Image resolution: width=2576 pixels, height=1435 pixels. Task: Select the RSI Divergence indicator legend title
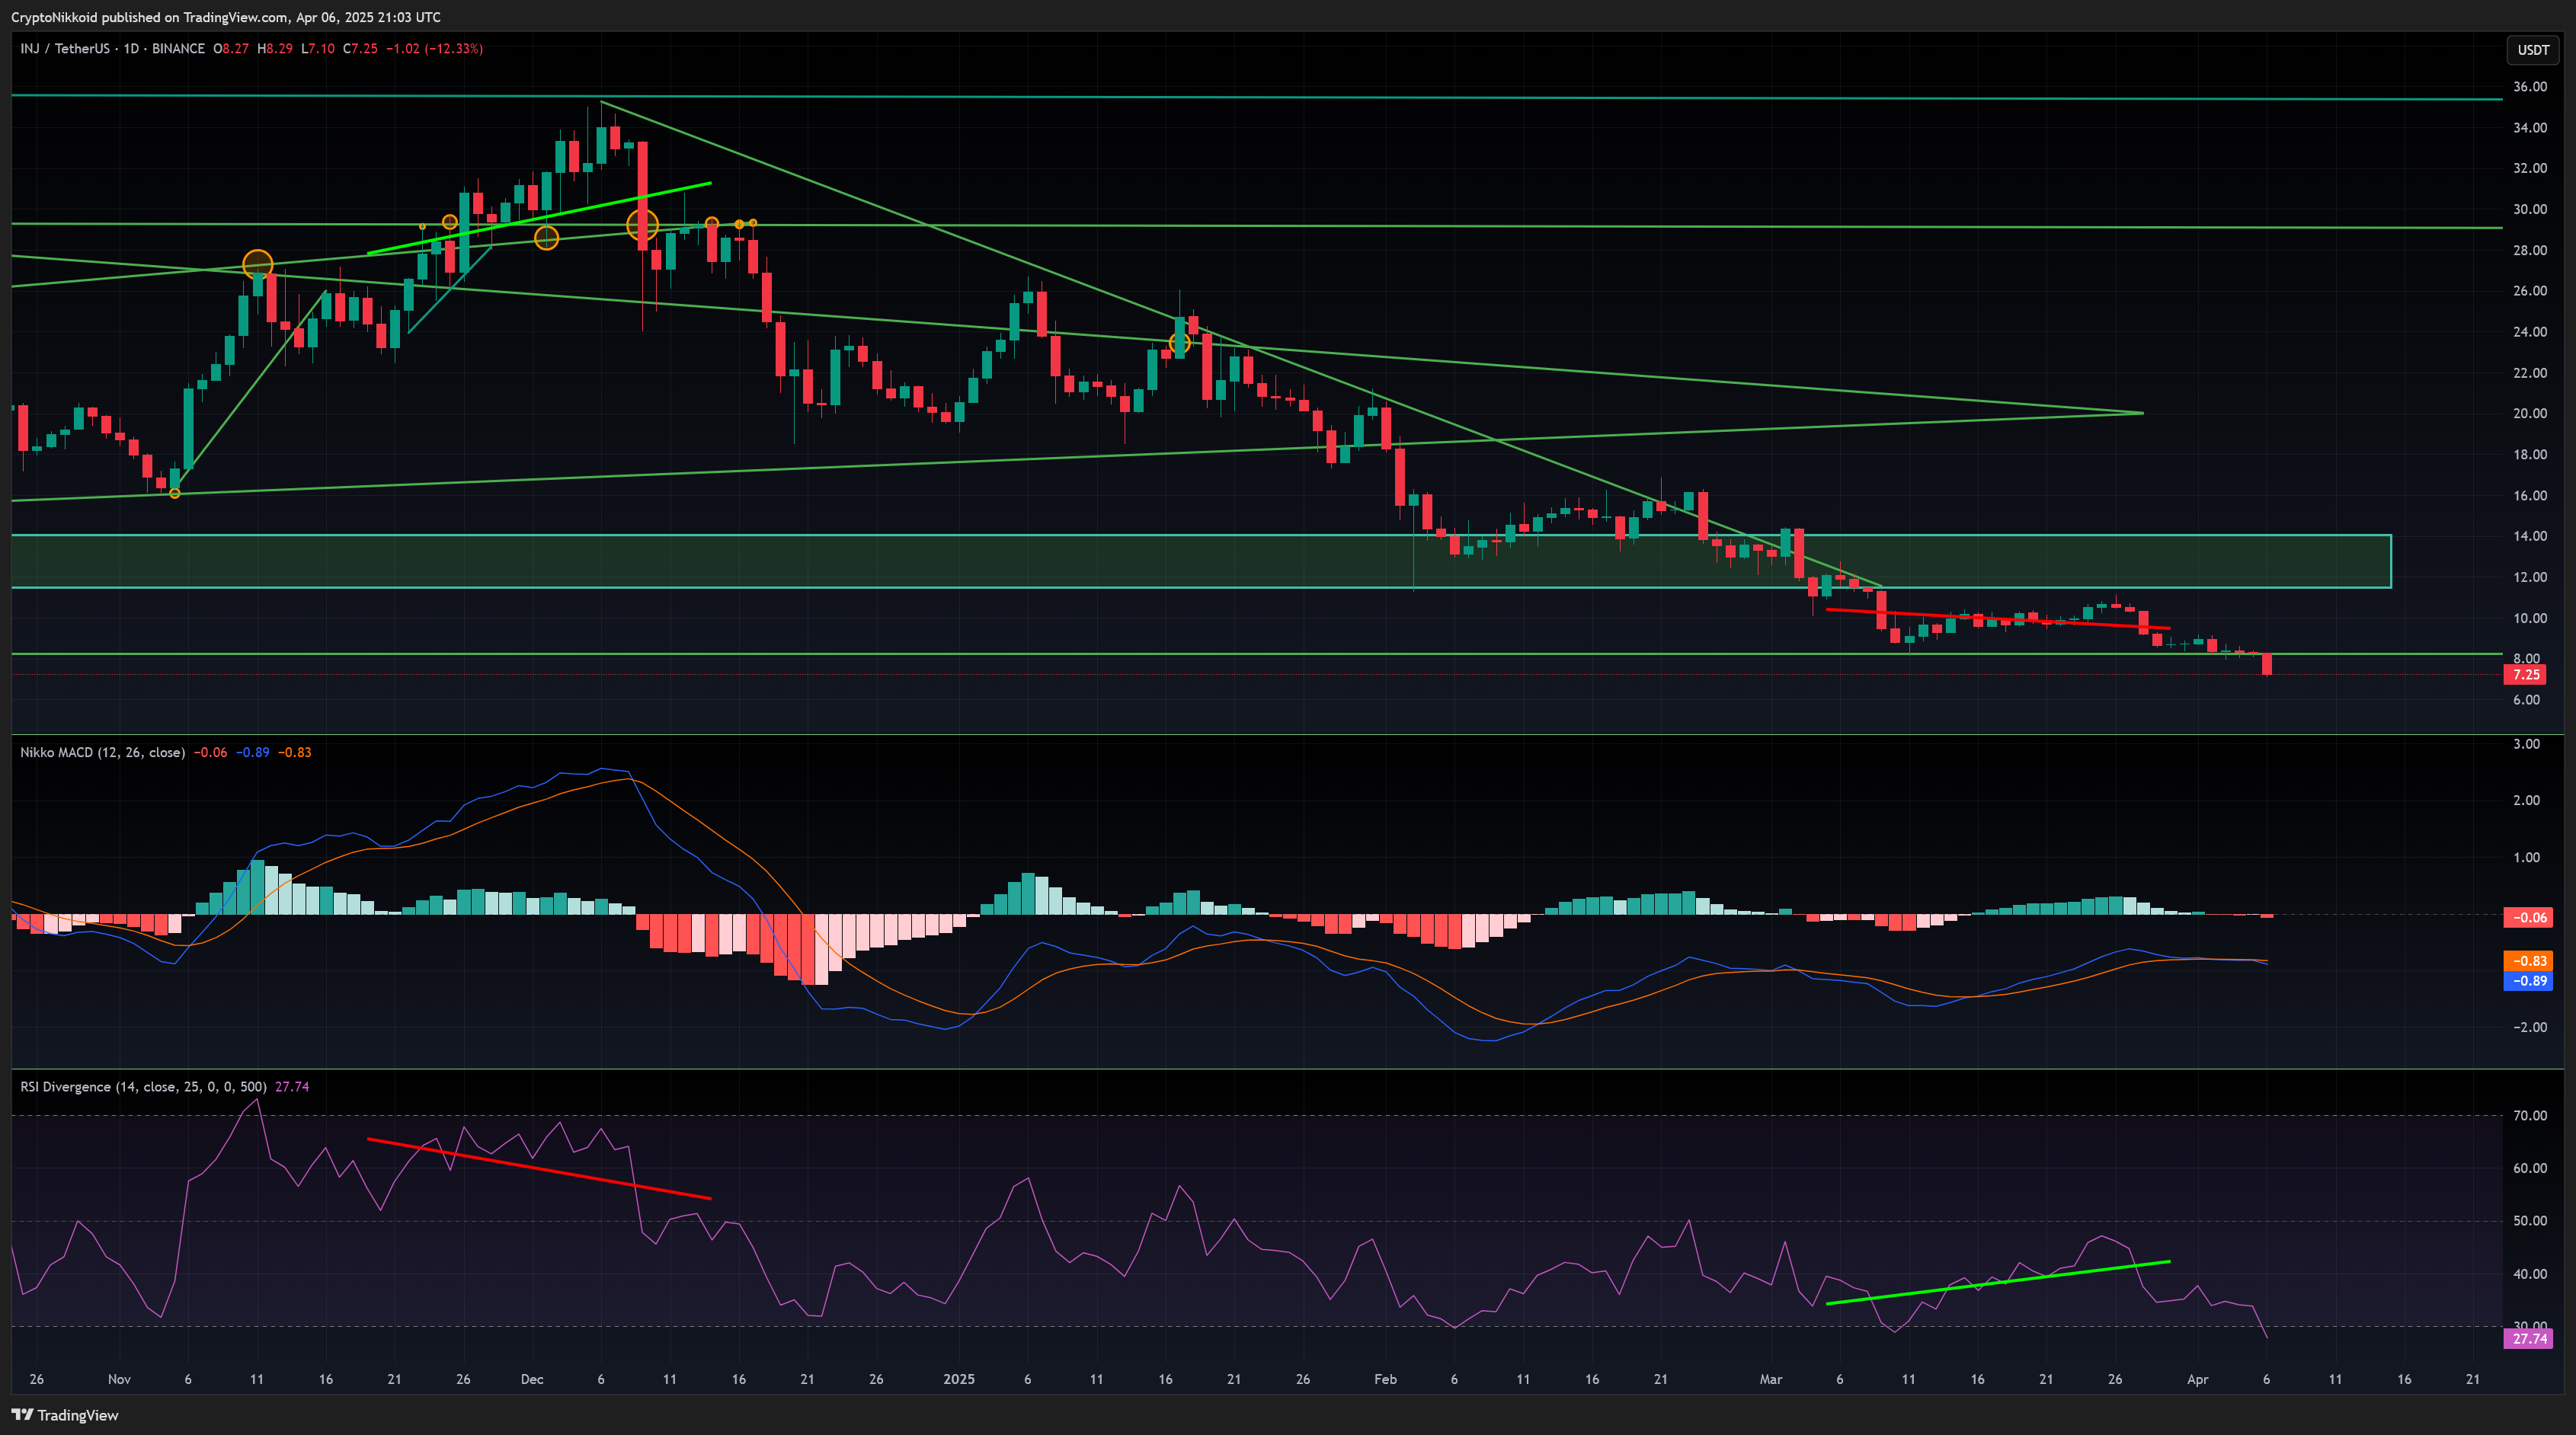click(x=143, y=1087)
